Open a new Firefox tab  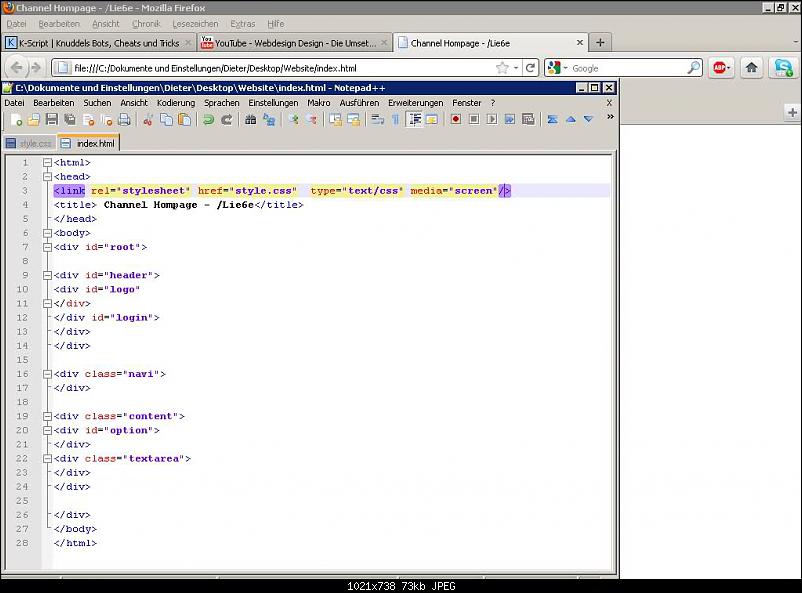[600, 42]
